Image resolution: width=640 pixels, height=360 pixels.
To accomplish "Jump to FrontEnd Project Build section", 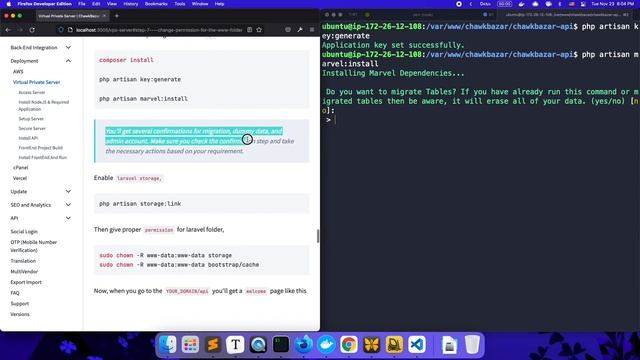I will [x=40, y=147].
